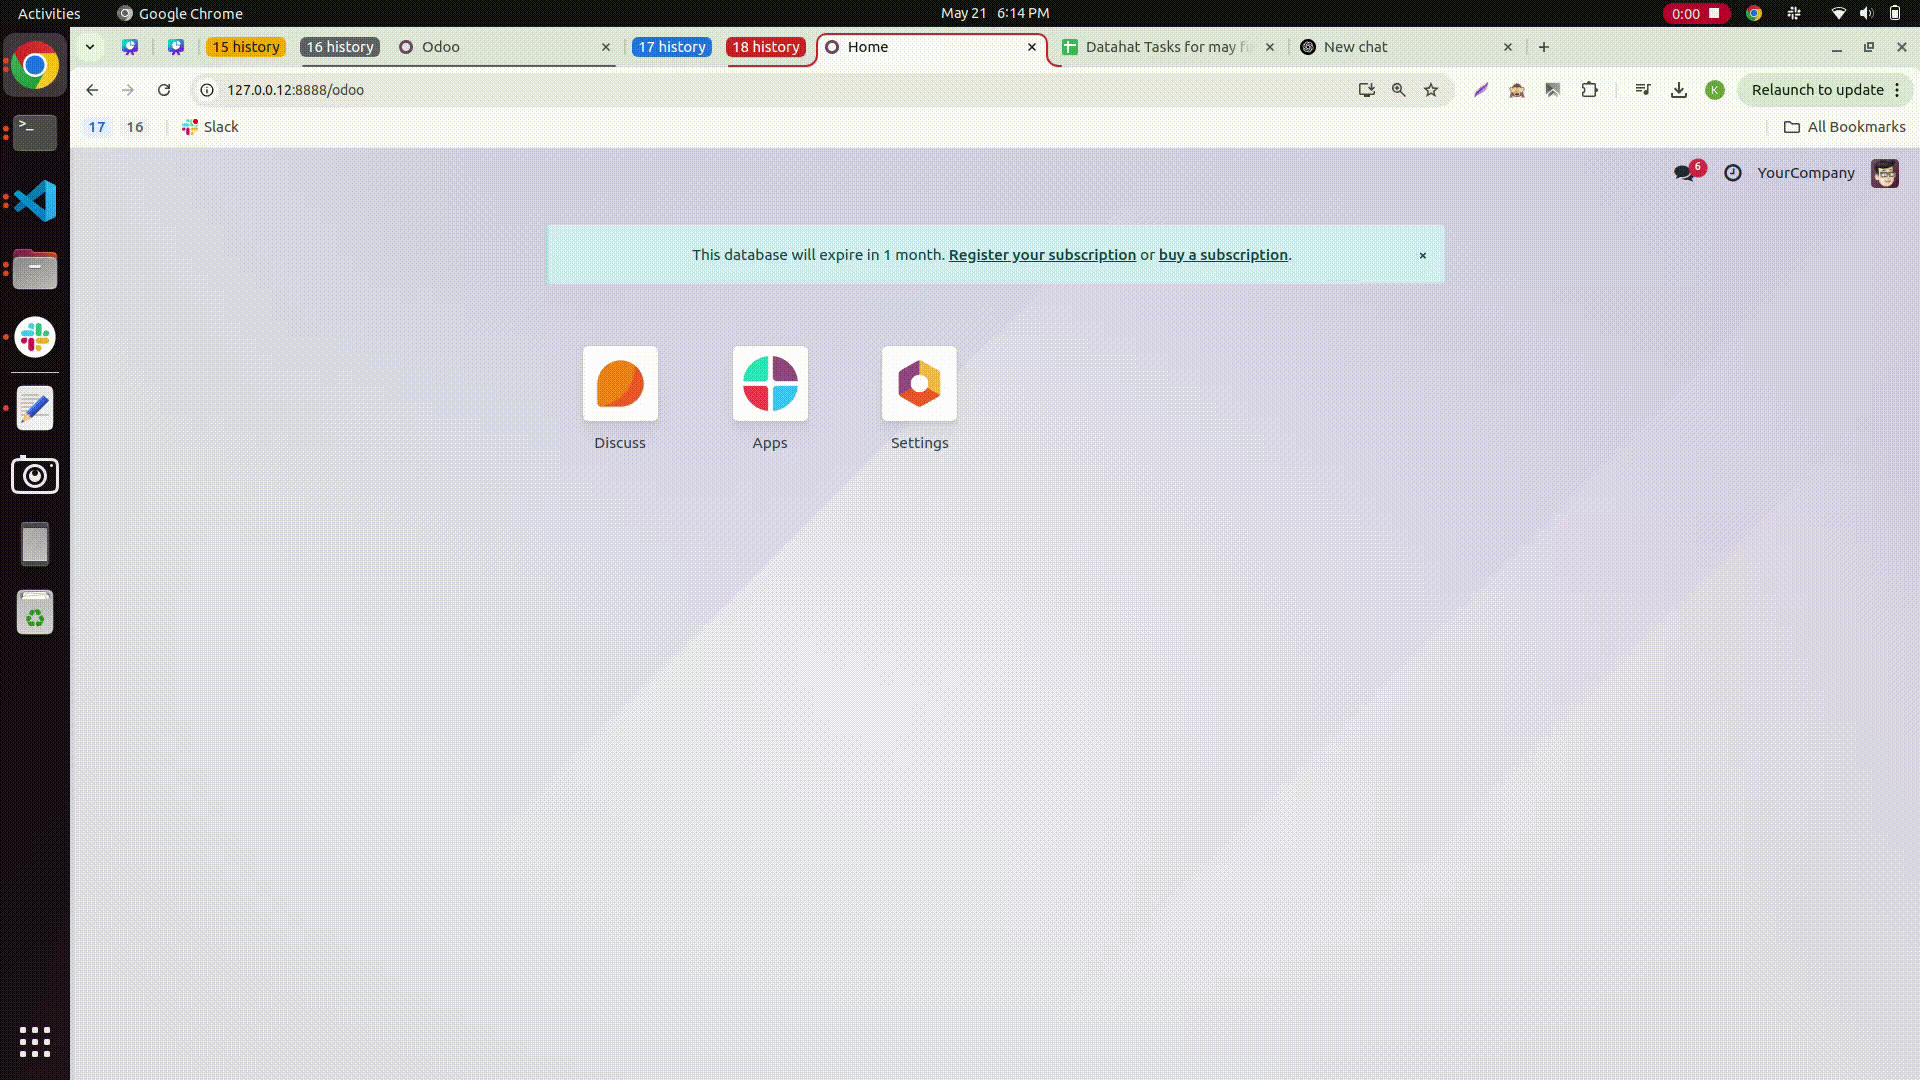Dismiss the database expiry banner
The width and height of the screenshot is (1920, 1080).
[1423, 256]
